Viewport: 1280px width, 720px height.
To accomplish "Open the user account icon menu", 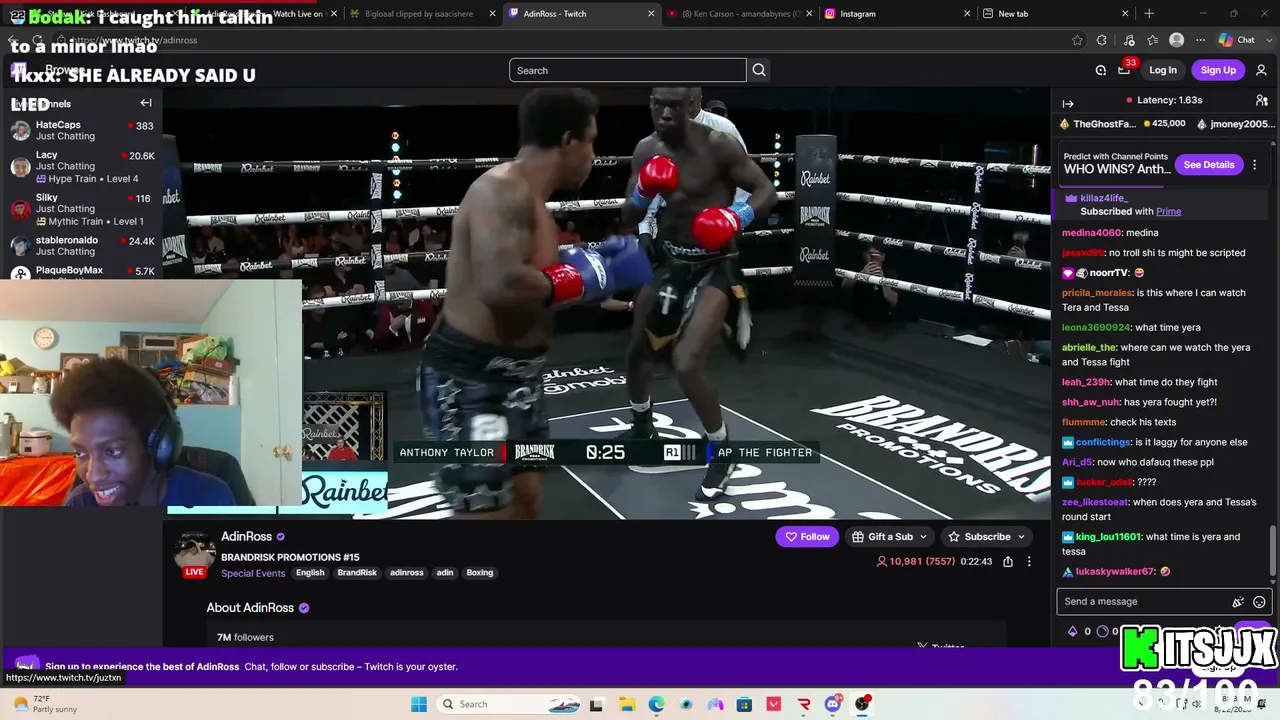I will 1261,70.
